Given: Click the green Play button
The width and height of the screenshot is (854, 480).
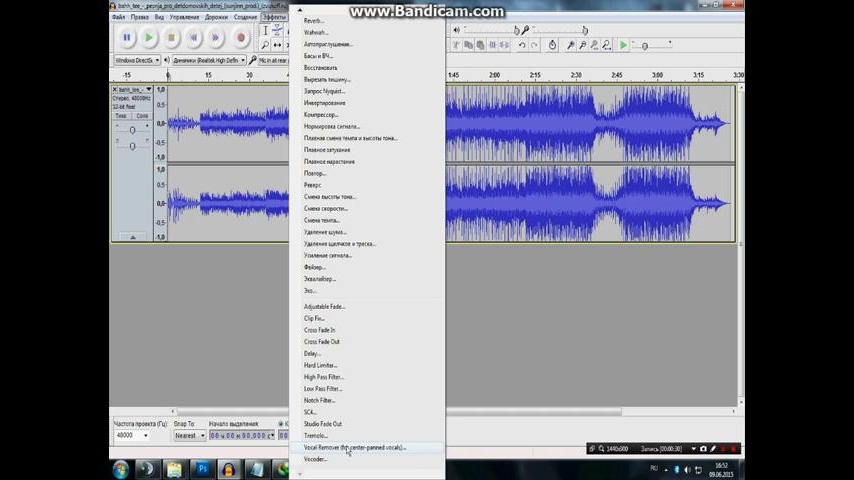Looking at the screenshot, I should (x=149, y=38).
